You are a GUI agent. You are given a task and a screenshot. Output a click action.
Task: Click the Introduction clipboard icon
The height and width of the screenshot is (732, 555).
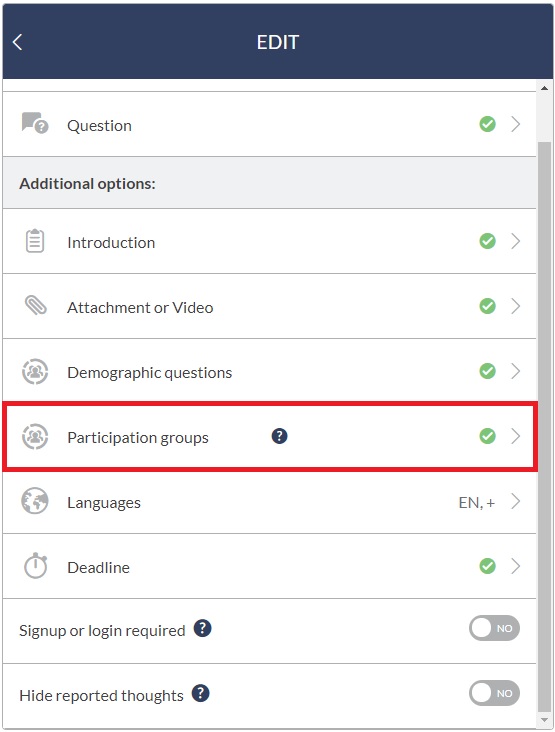click(x=35, y=241)
